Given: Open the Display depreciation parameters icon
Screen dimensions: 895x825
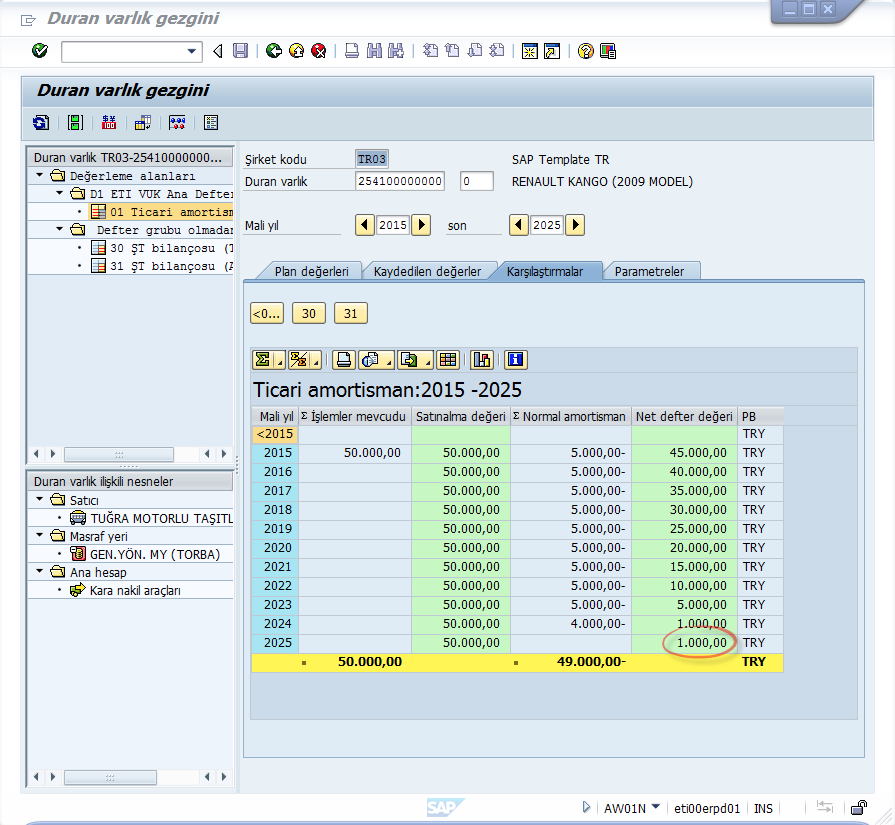Looking at the screenshot, I should (x=211, y=122).
